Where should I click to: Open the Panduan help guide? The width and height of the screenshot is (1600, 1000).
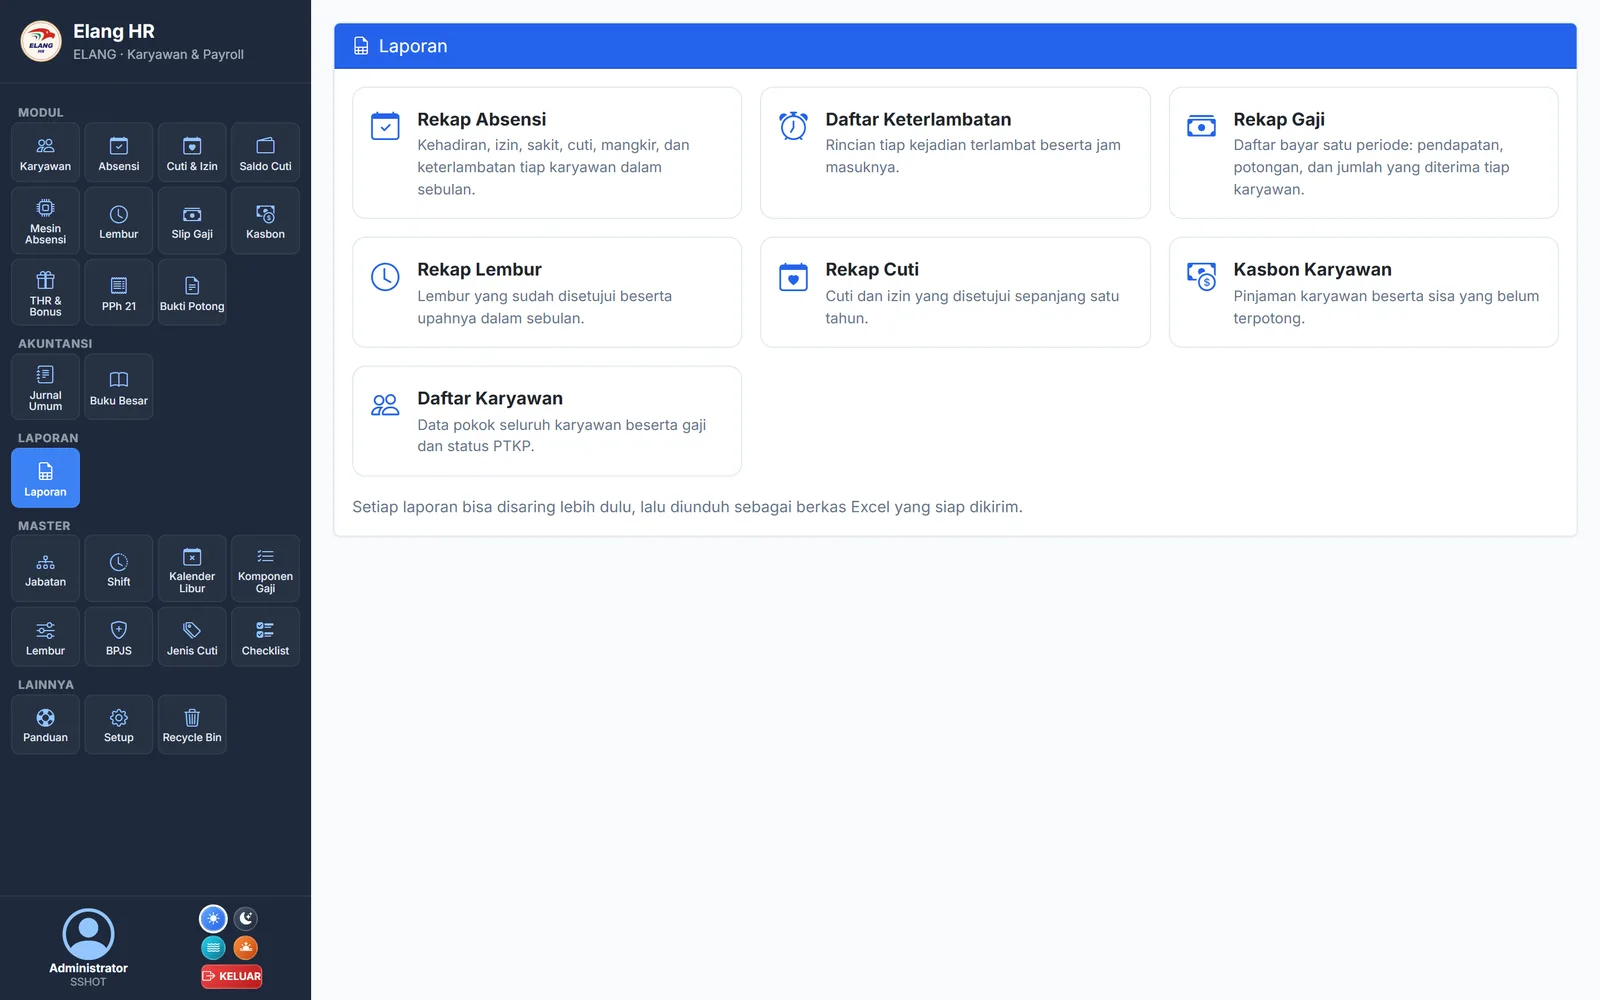pos(45,724)
